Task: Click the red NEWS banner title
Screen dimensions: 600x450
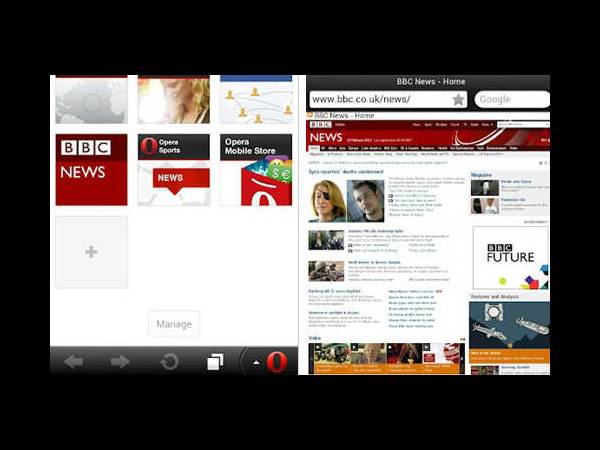Action: tap(327, 137)
